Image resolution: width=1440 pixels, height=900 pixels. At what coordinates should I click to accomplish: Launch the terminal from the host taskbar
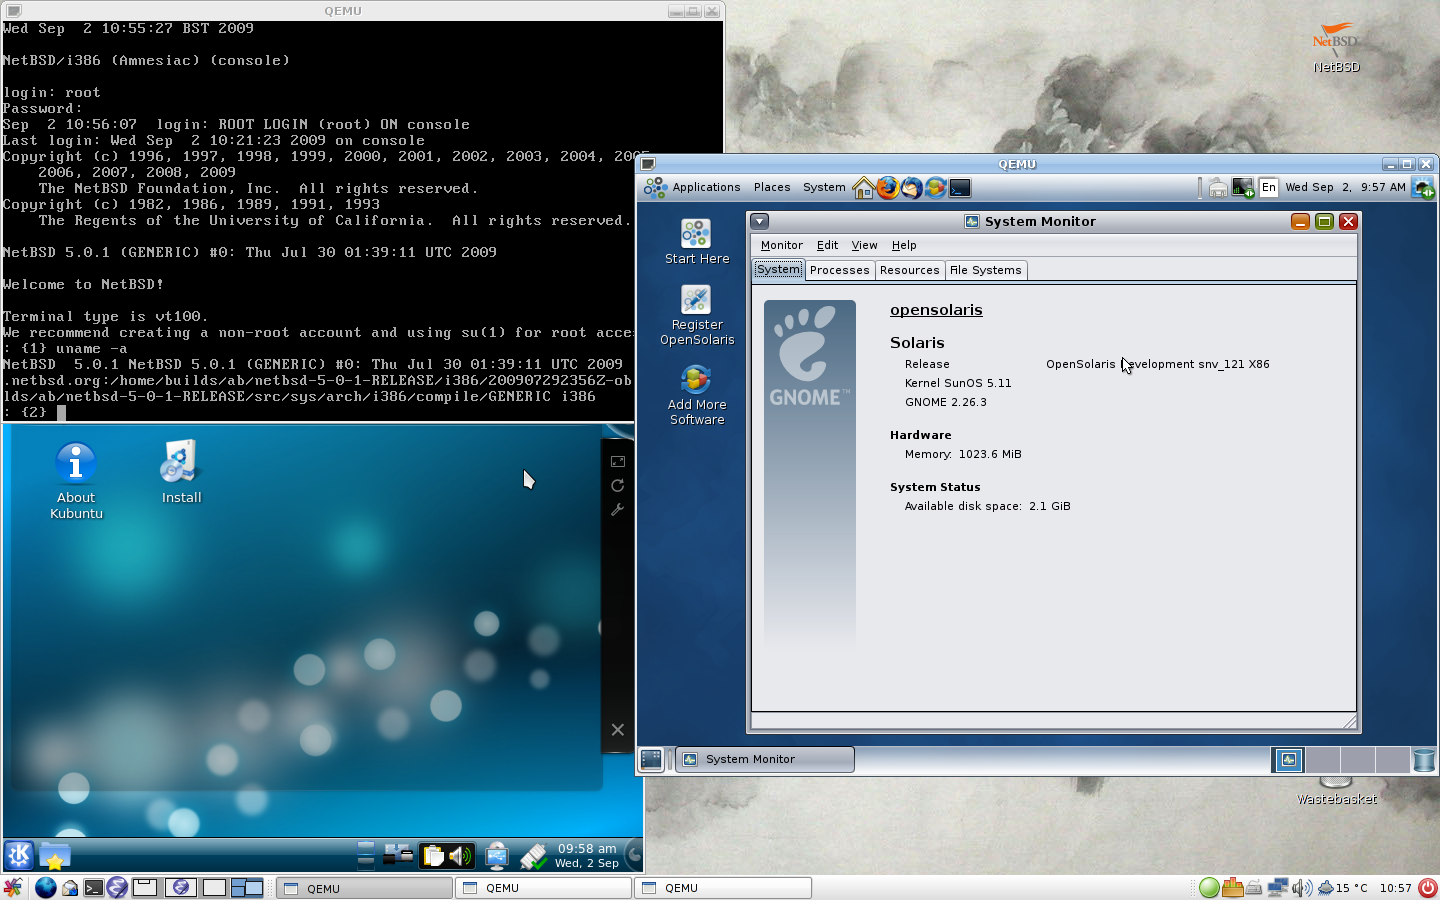coord(94,887)
